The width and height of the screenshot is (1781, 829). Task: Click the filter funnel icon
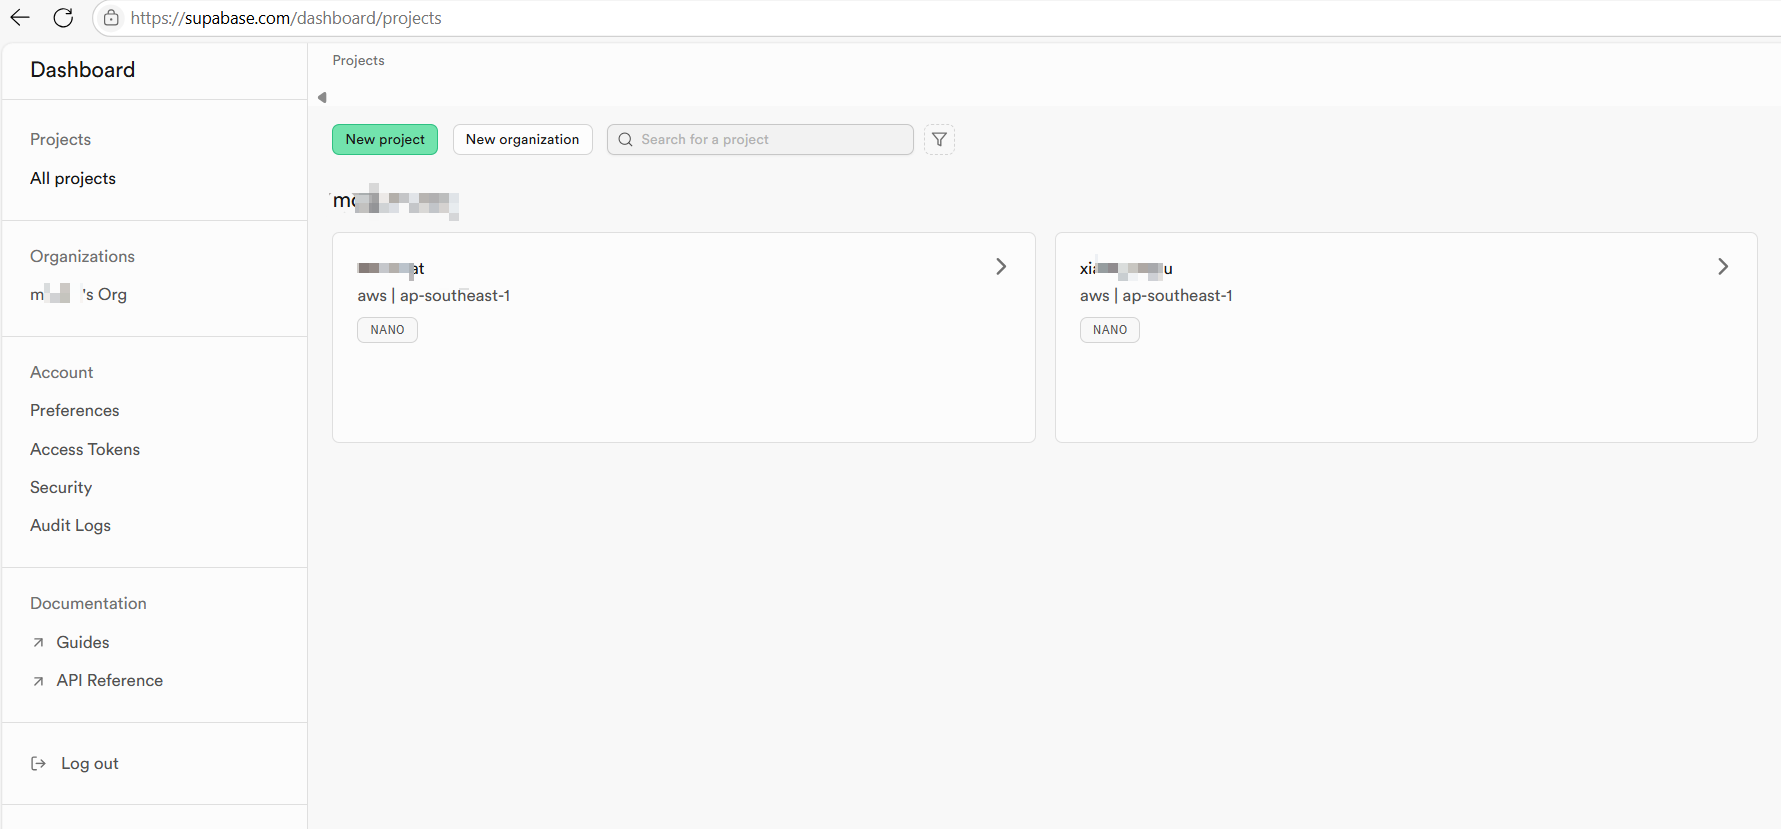939,139
